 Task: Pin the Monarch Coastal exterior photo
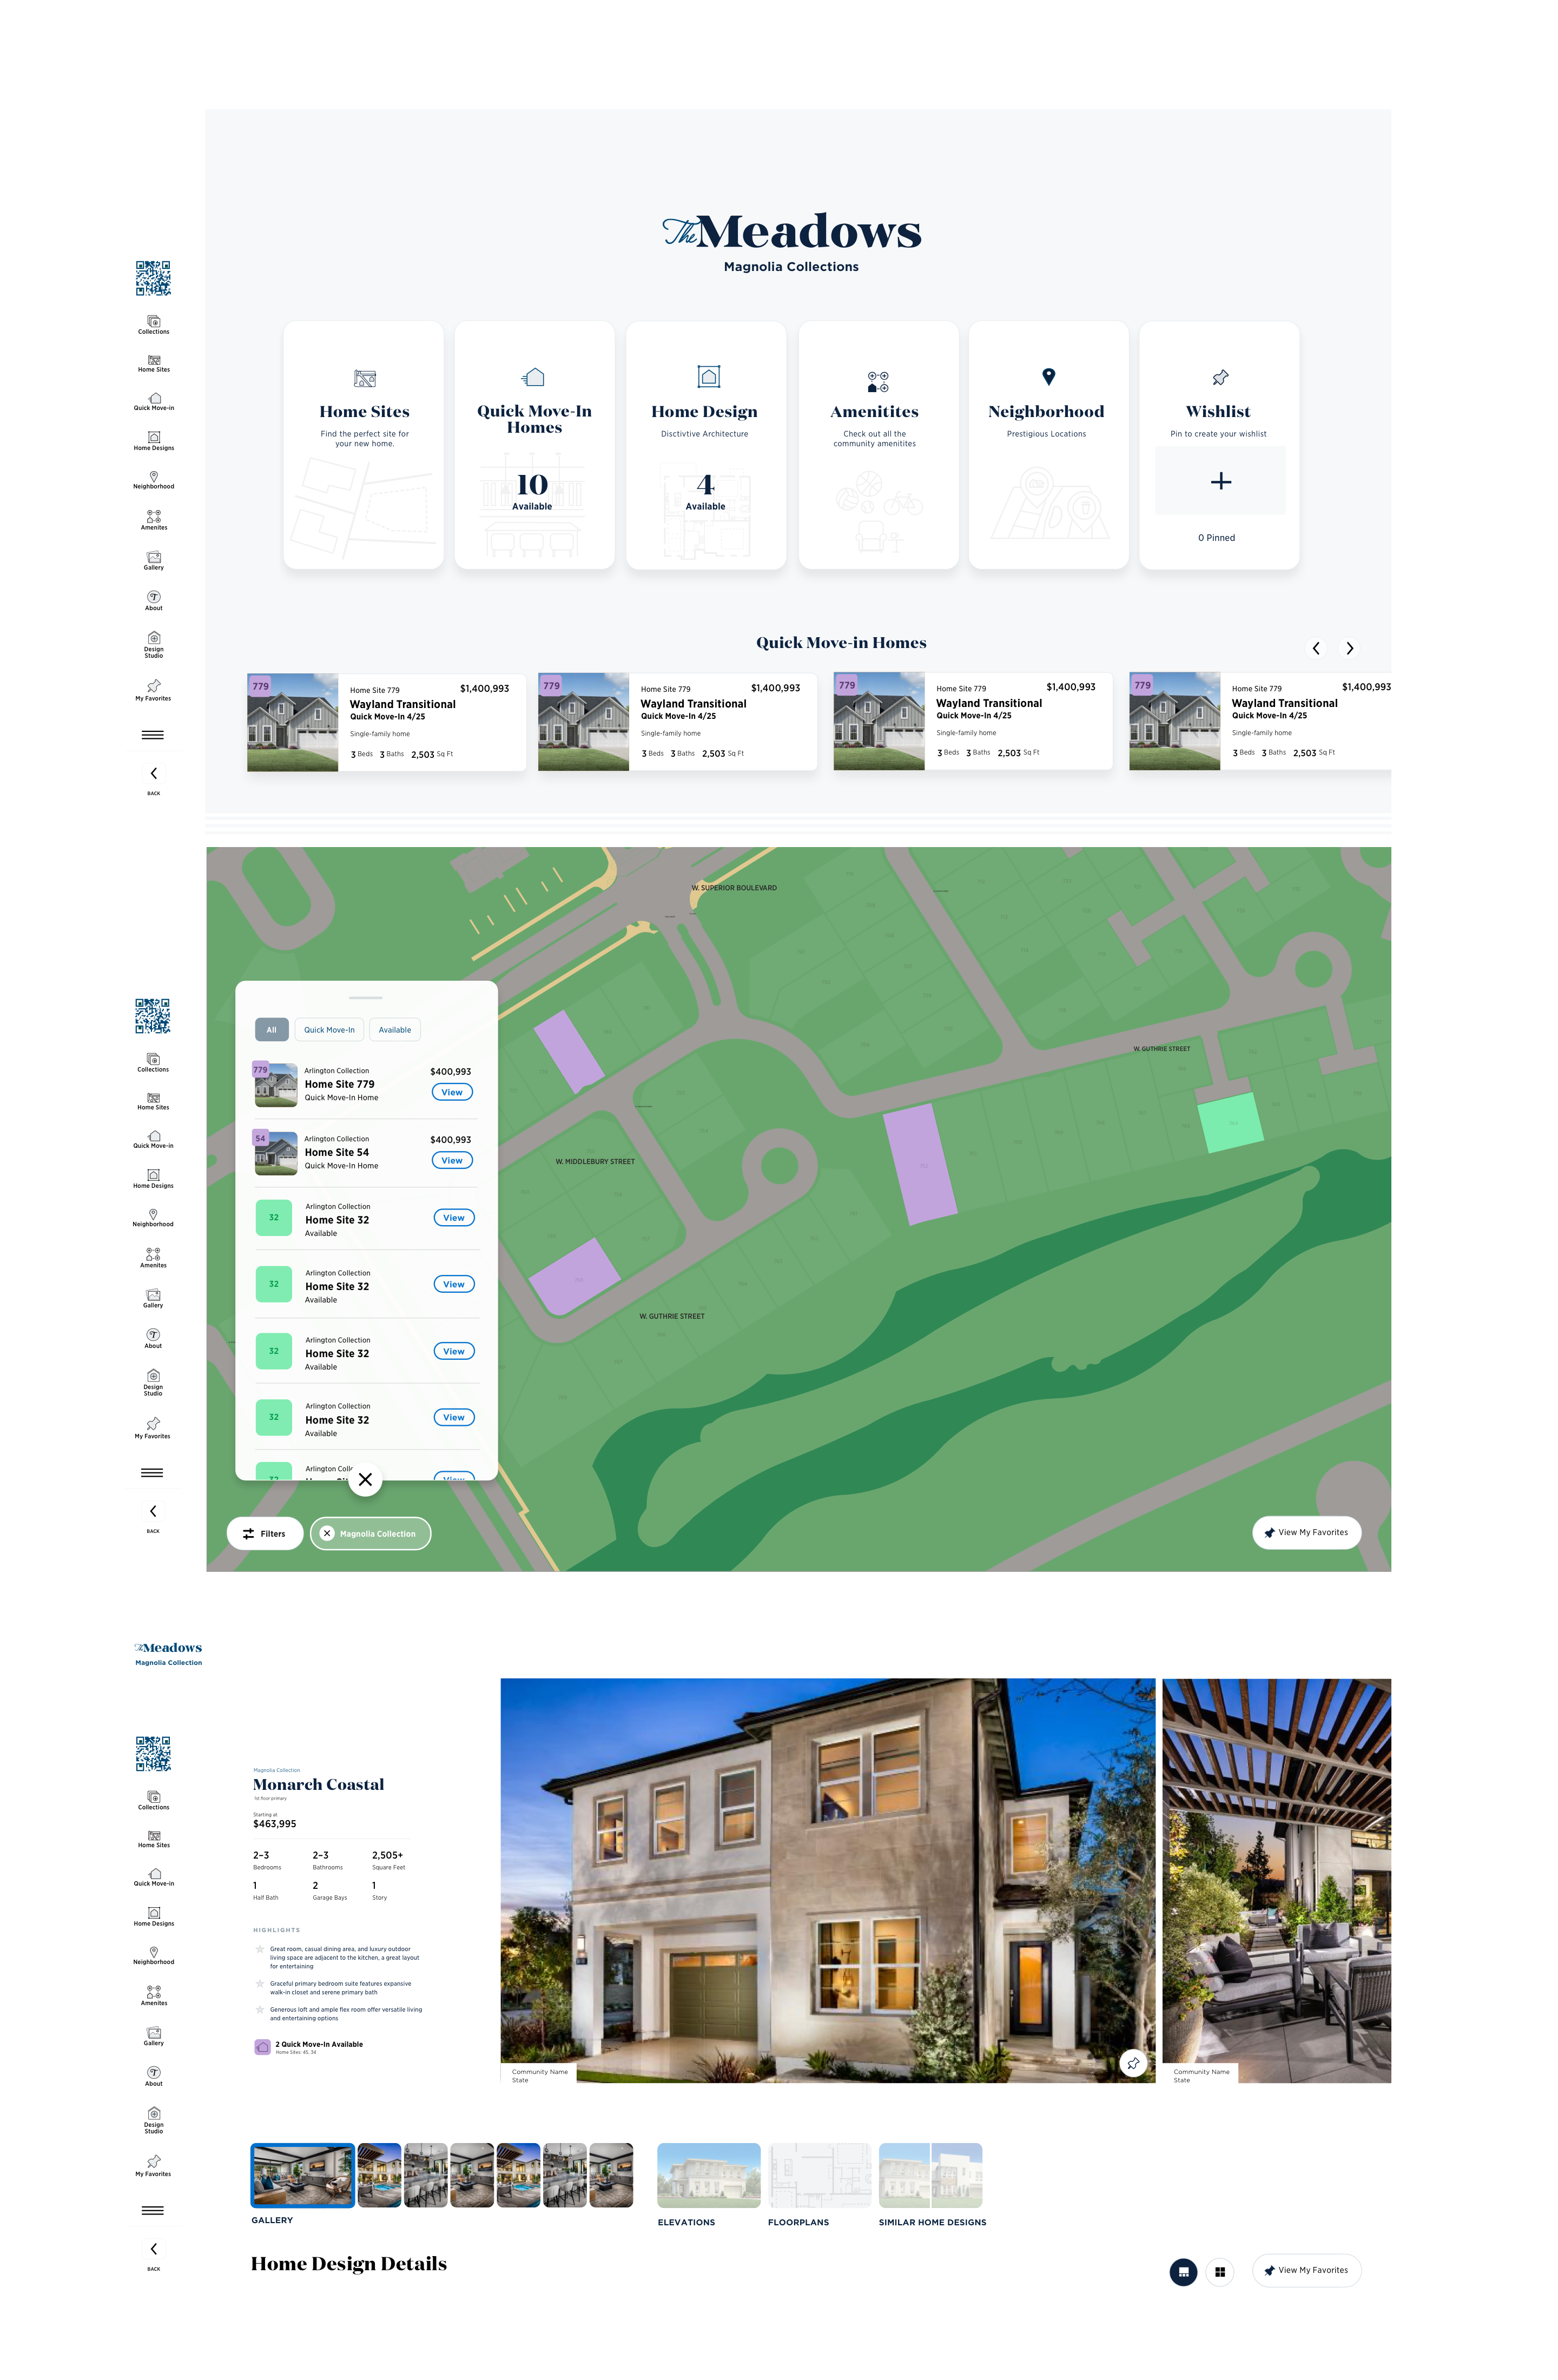coord(1132,2063)
